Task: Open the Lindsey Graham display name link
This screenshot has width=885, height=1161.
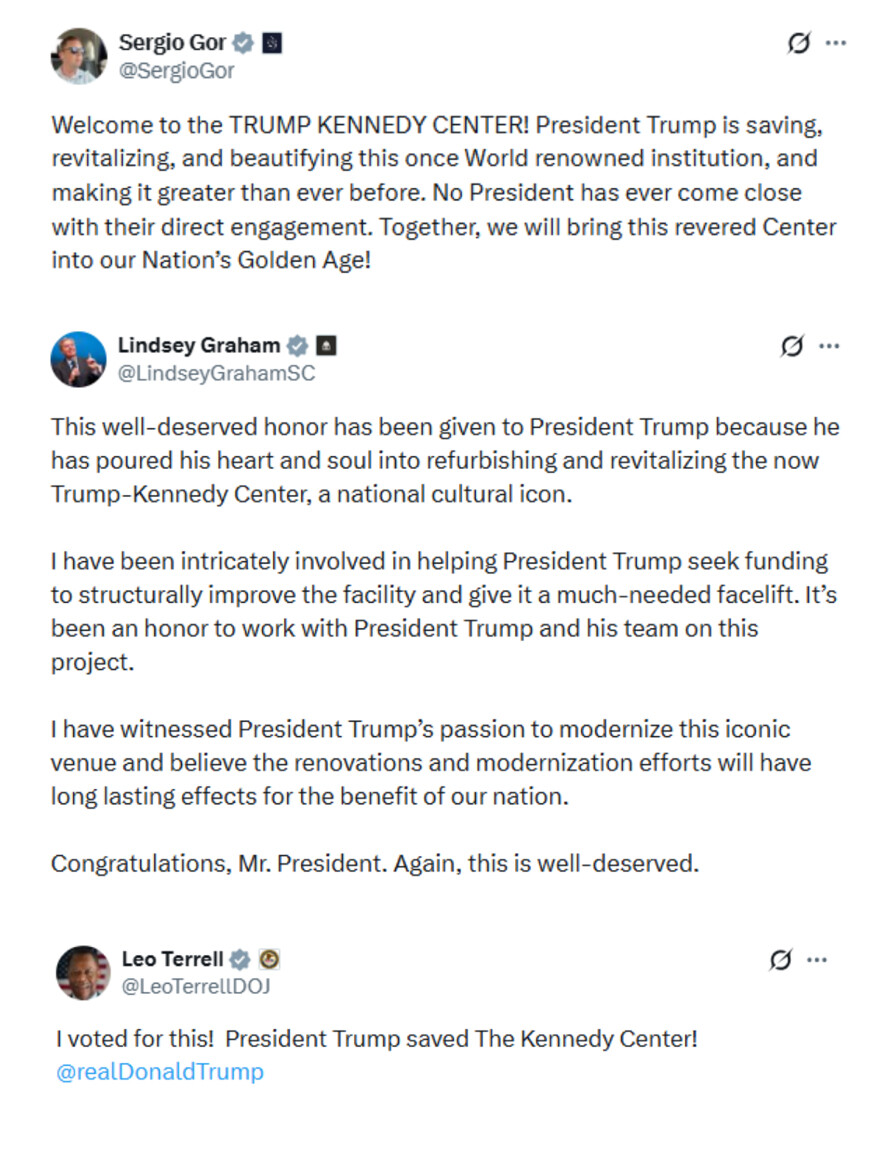Action: click(x=199, y=346)
